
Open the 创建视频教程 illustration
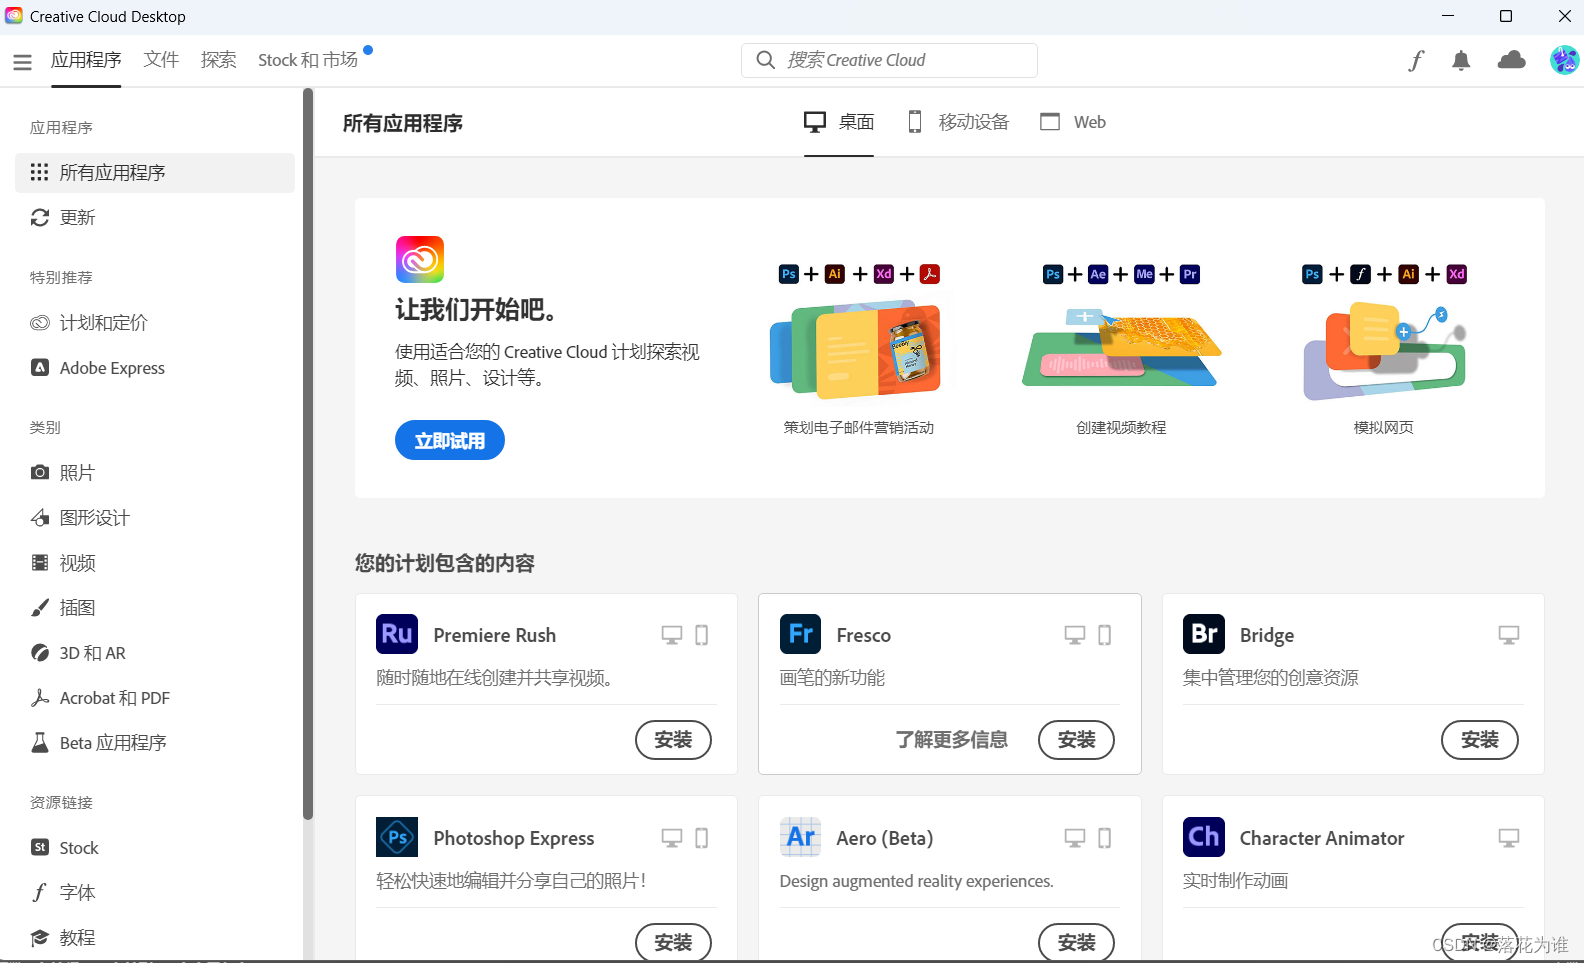pos(1121,349)
